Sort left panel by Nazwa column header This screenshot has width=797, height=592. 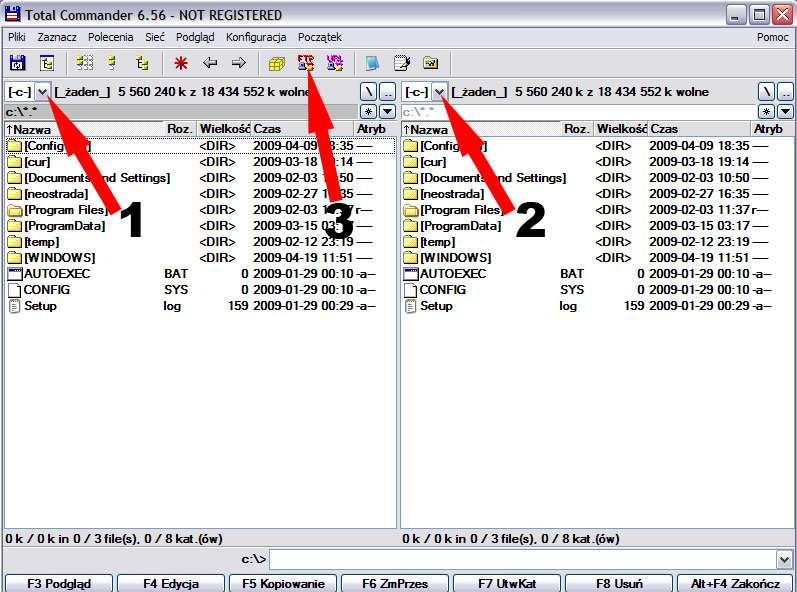(x=85, y=129)
